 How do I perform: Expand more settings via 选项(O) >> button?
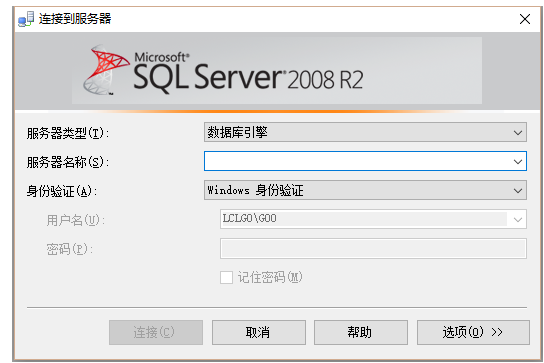(473, 332)
